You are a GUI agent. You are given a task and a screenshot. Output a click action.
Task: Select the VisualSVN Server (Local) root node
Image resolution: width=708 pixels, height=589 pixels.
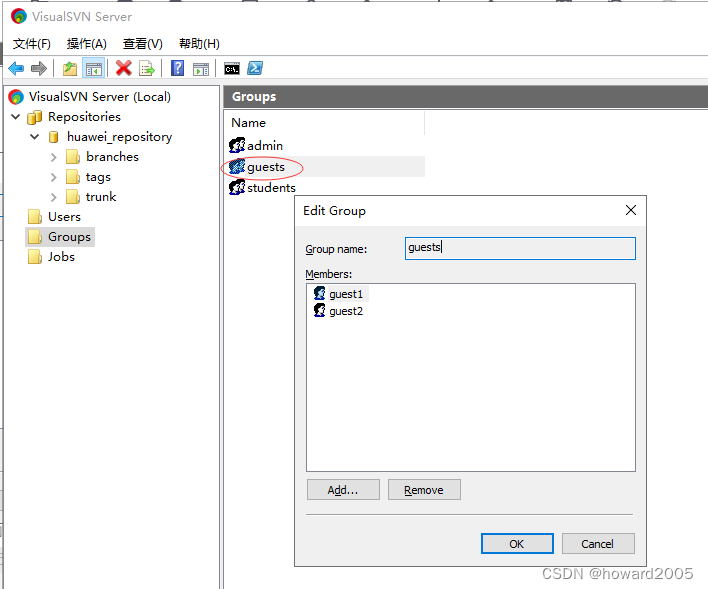[99, 97]
